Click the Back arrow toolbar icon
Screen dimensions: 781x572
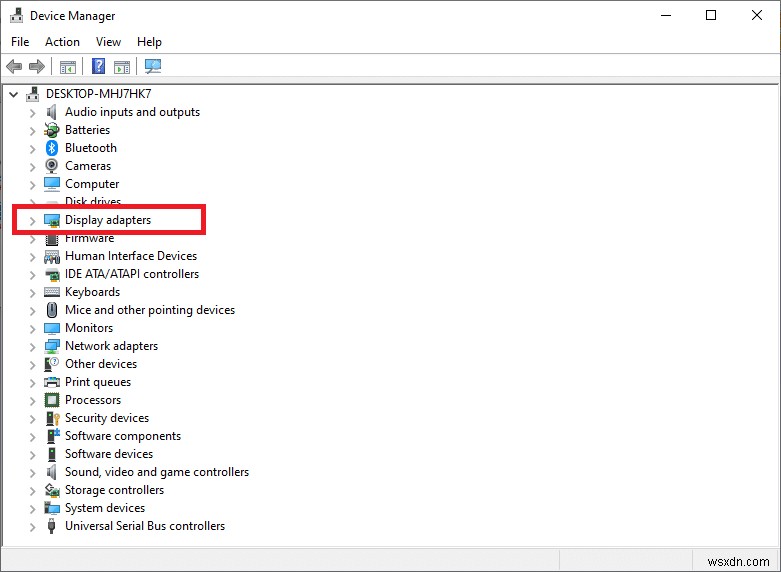point(14,66)
